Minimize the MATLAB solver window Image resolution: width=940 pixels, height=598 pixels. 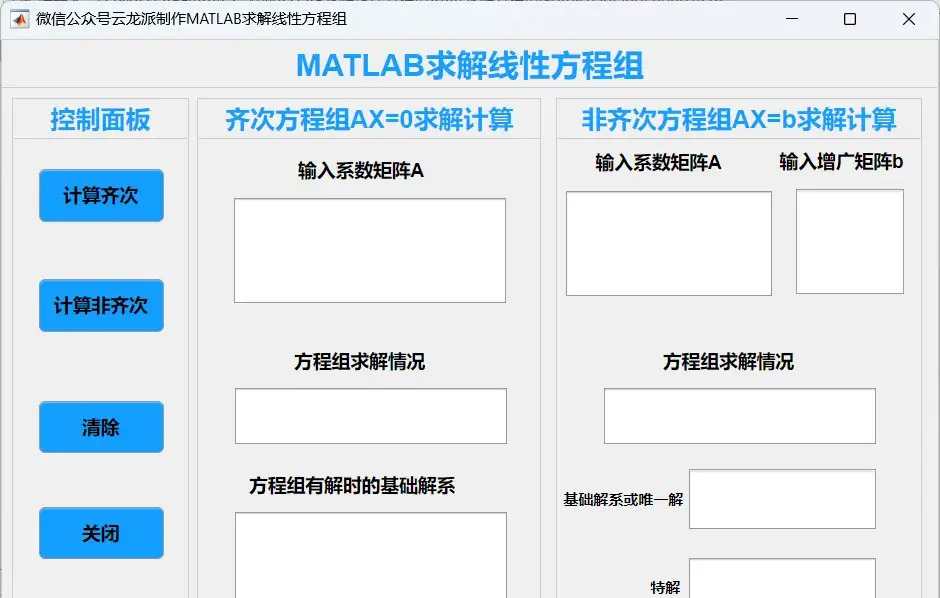click(x=792, y=19)
